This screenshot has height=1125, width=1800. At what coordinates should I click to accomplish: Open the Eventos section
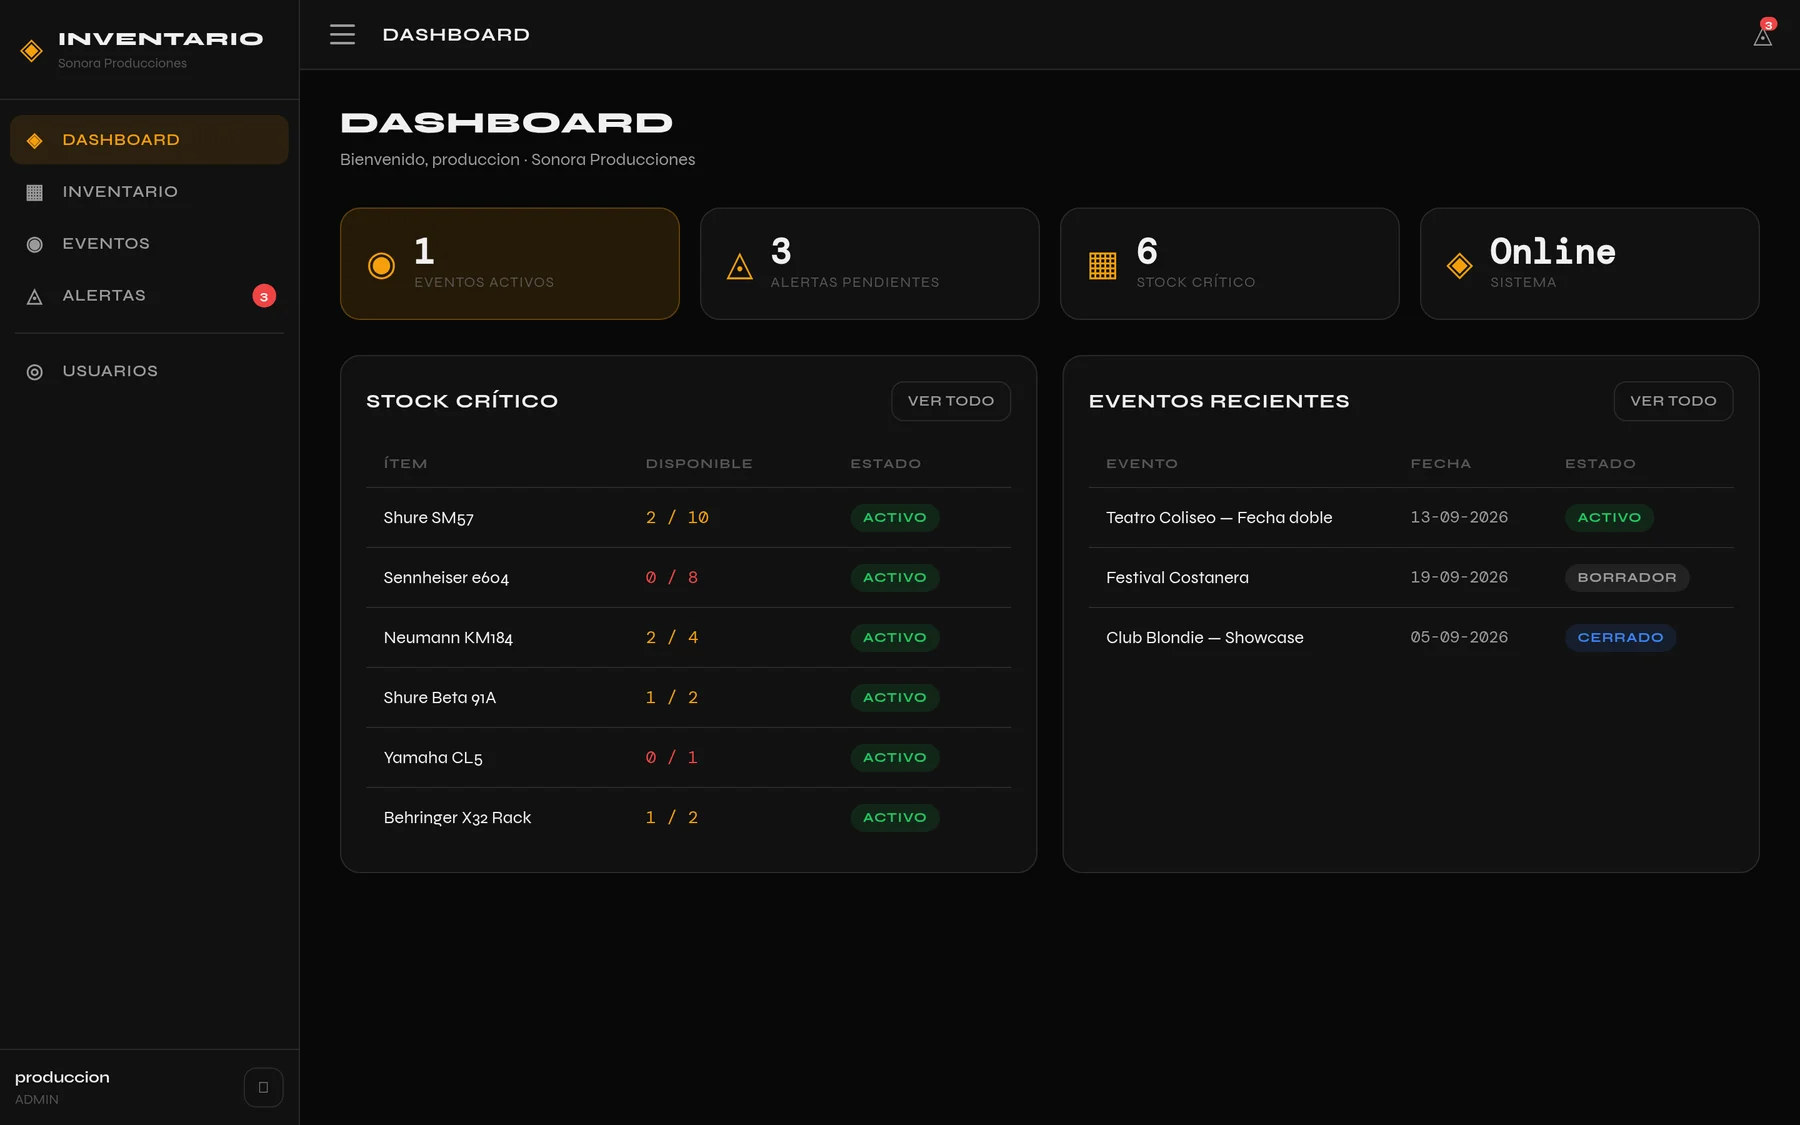click(x=149, y=244)
